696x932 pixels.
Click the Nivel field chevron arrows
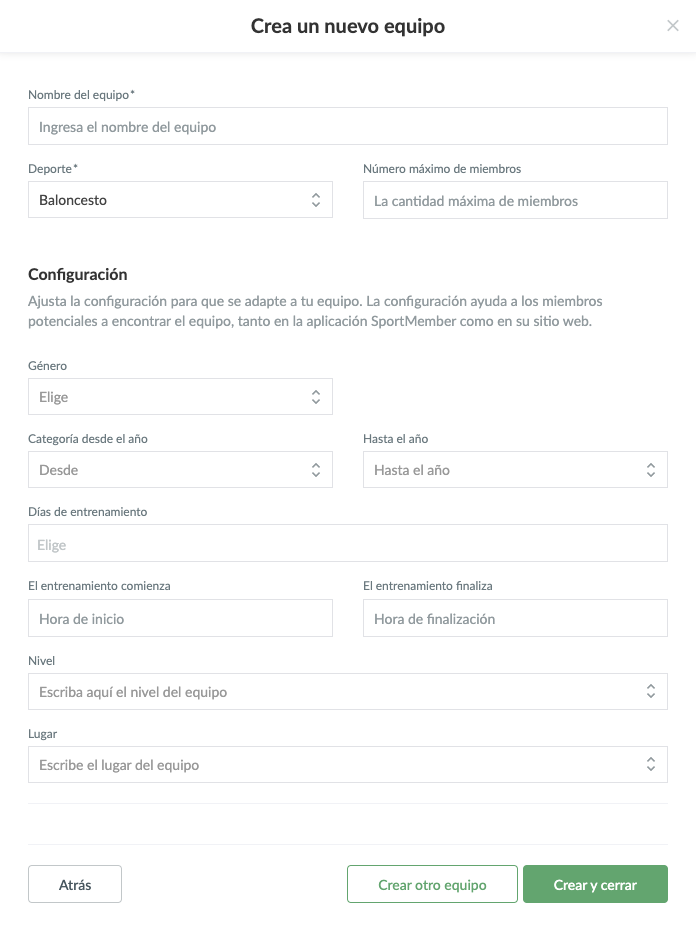(651, 691)
